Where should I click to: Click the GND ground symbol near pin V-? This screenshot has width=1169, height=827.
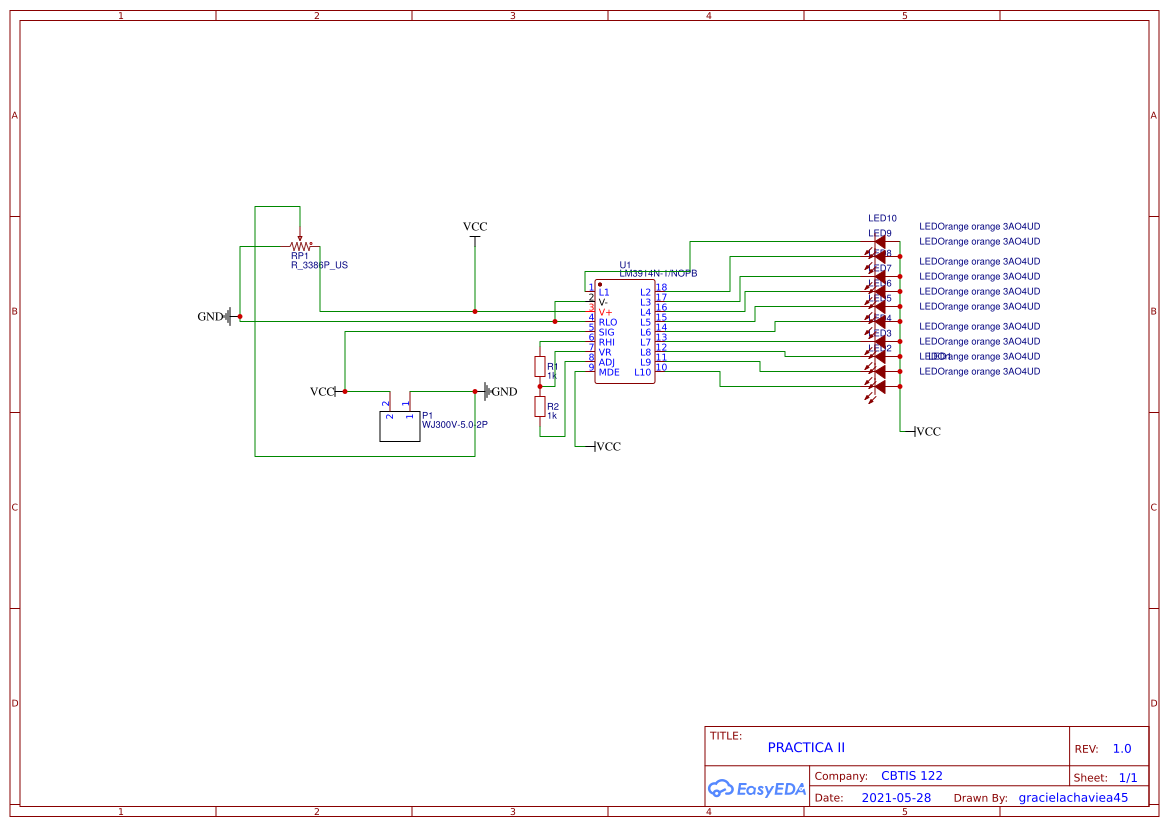click(230, 316)
